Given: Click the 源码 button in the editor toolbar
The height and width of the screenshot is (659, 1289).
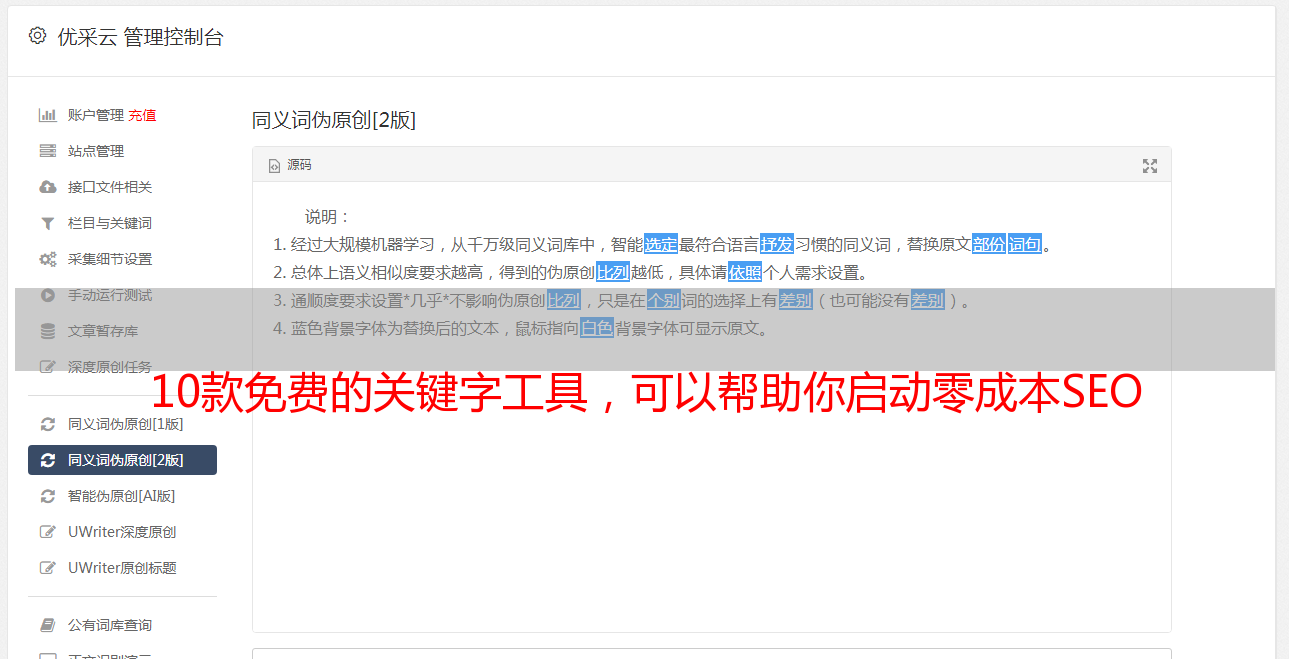Looking at the screenshot, I should click(290, 165).
